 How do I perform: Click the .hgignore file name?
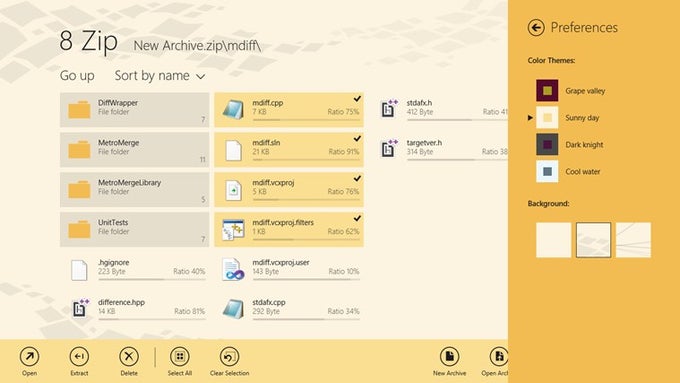click(114, 262)
